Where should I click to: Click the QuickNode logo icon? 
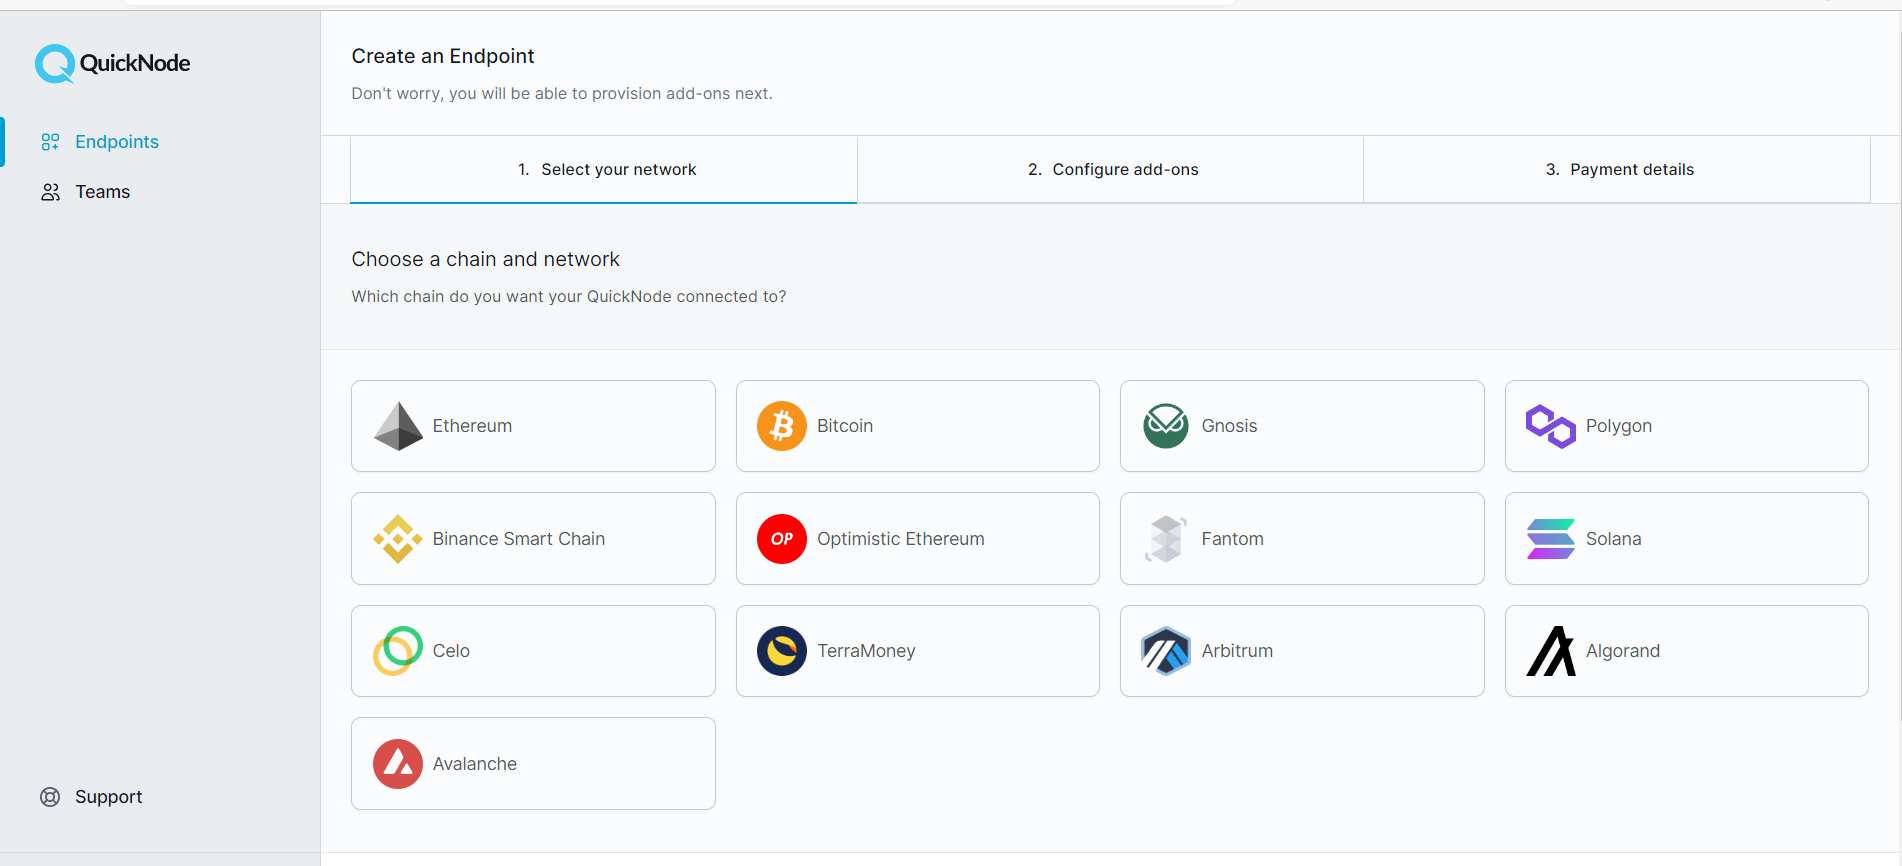pyautogui.click(x=55, y=64)
